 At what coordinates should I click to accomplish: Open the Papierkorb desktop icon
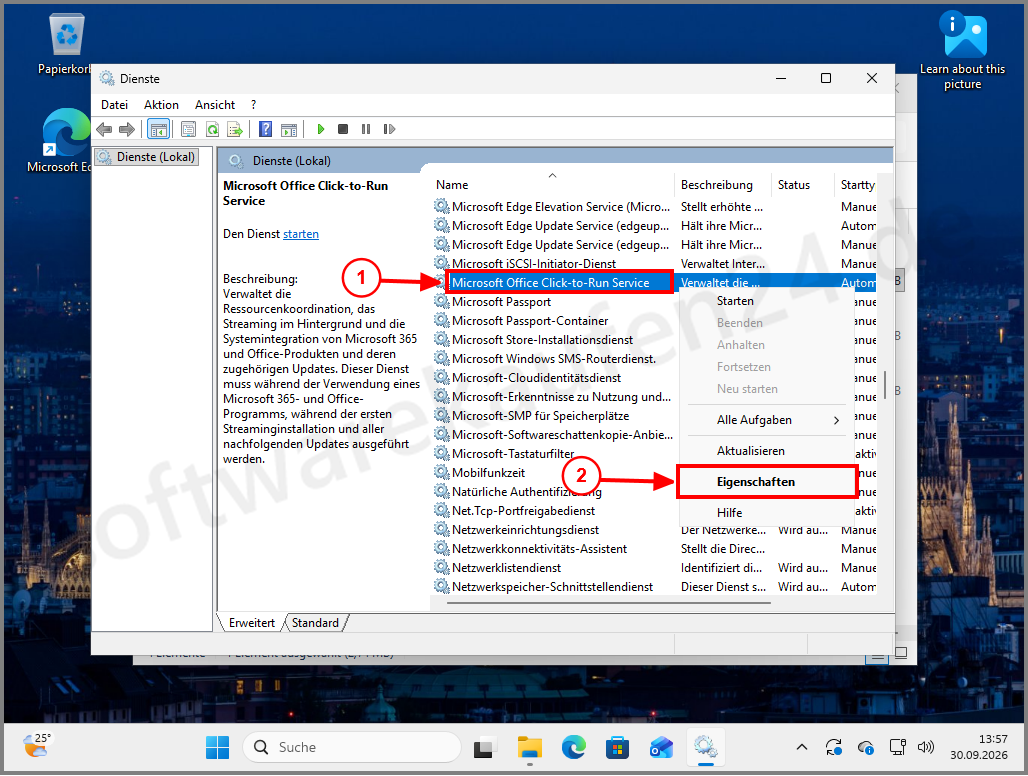66,43
